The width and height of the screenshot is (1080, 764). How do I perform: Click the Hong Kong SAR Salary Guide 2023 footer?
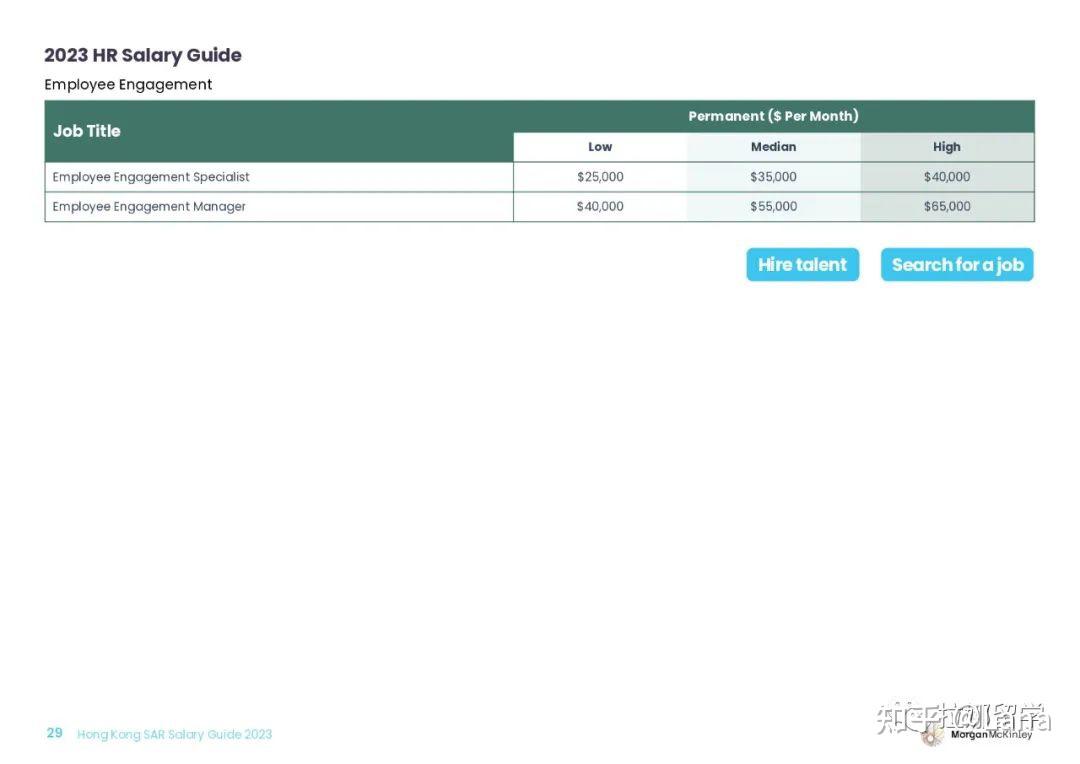(x=174, y=734)
